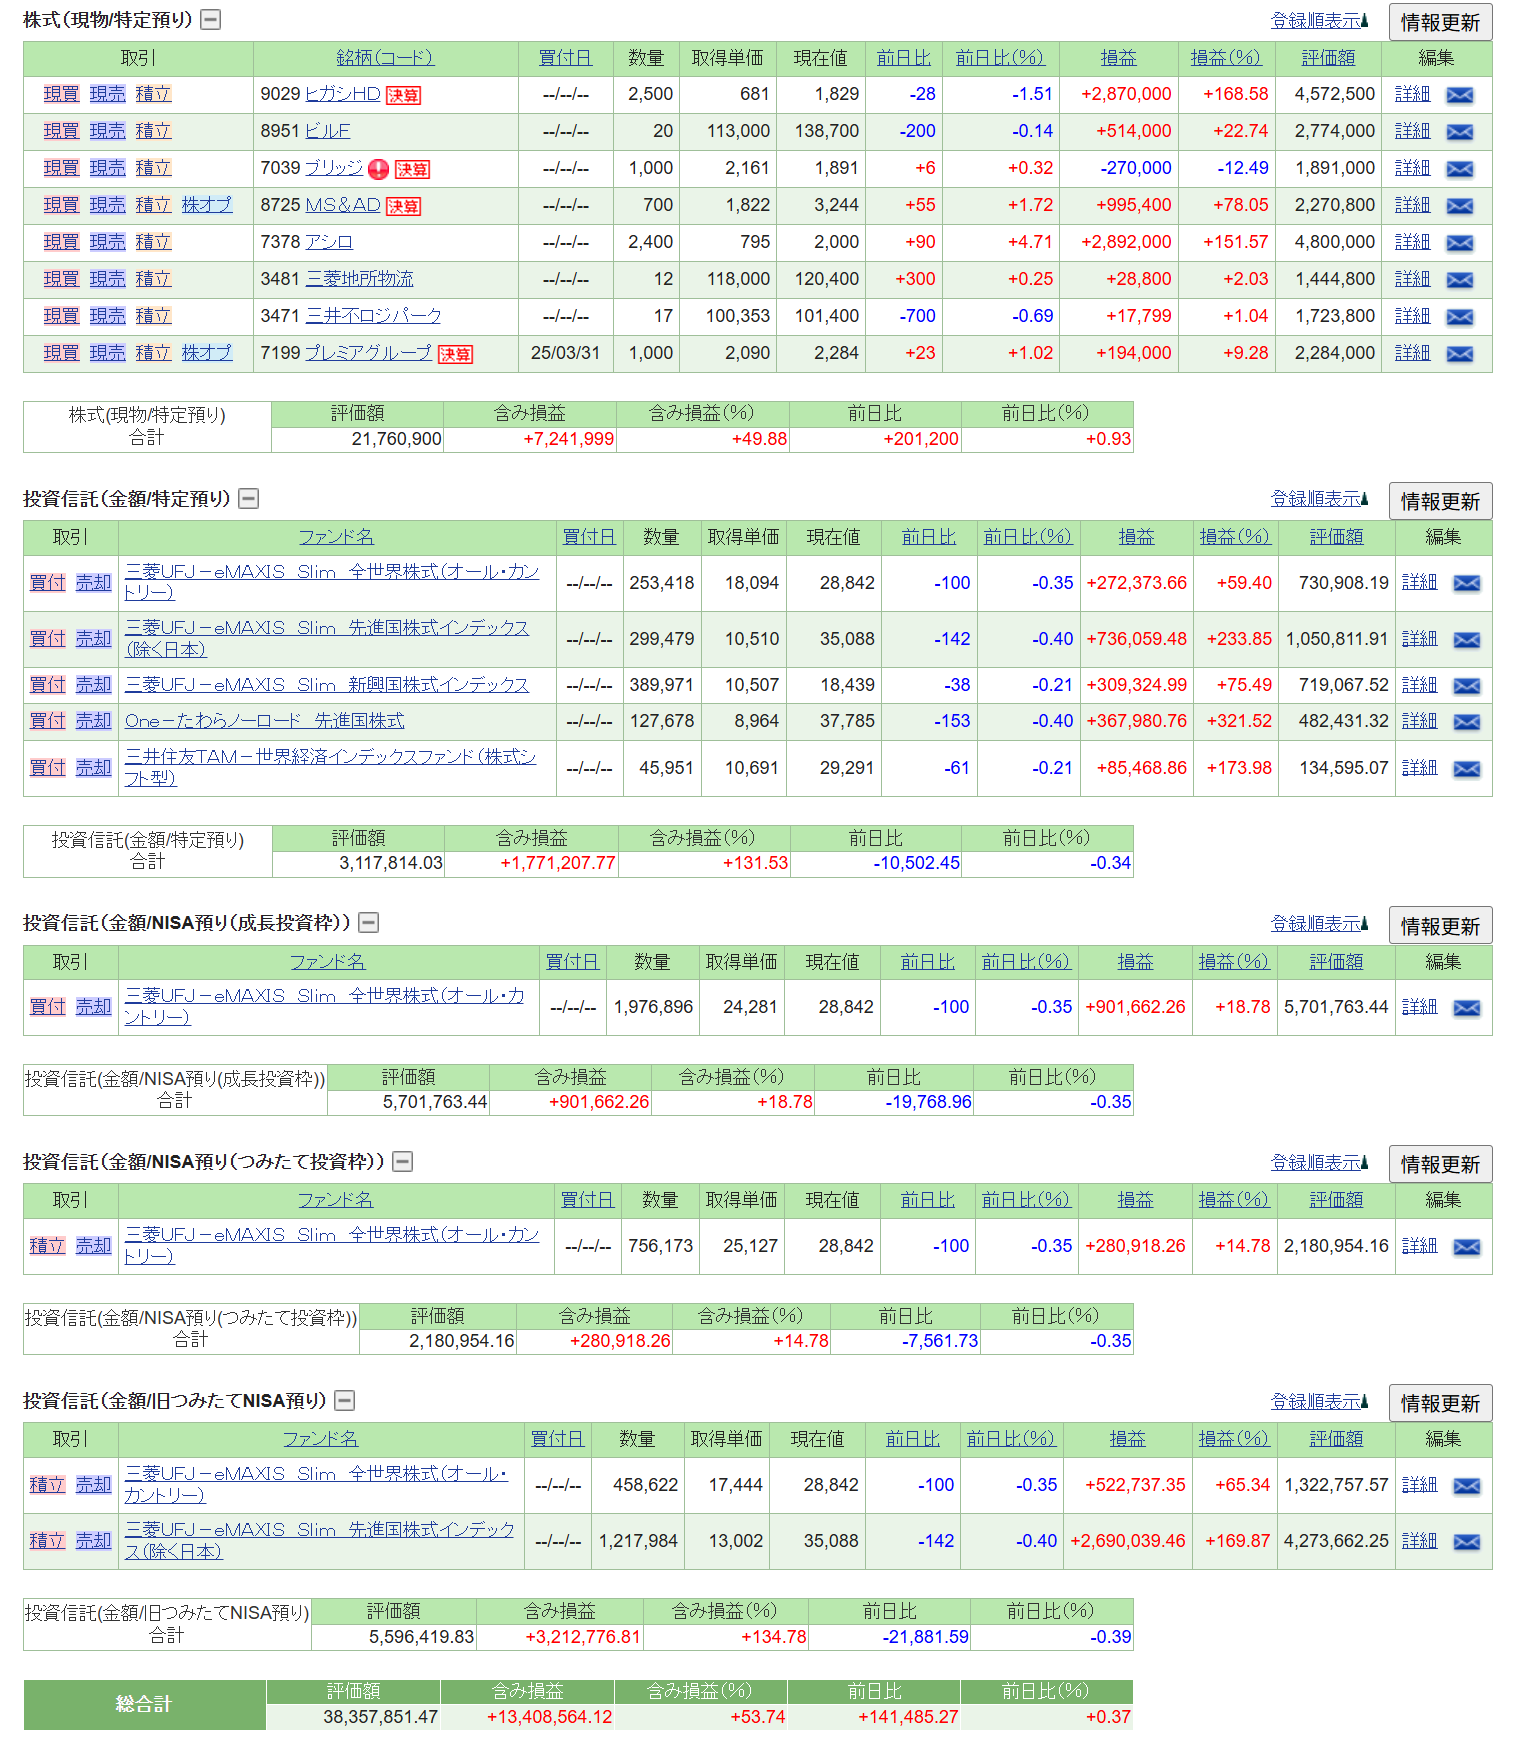Click mail icon for 旧つみたてNISA 全世界株式 row

[x=1466, y=1486]
